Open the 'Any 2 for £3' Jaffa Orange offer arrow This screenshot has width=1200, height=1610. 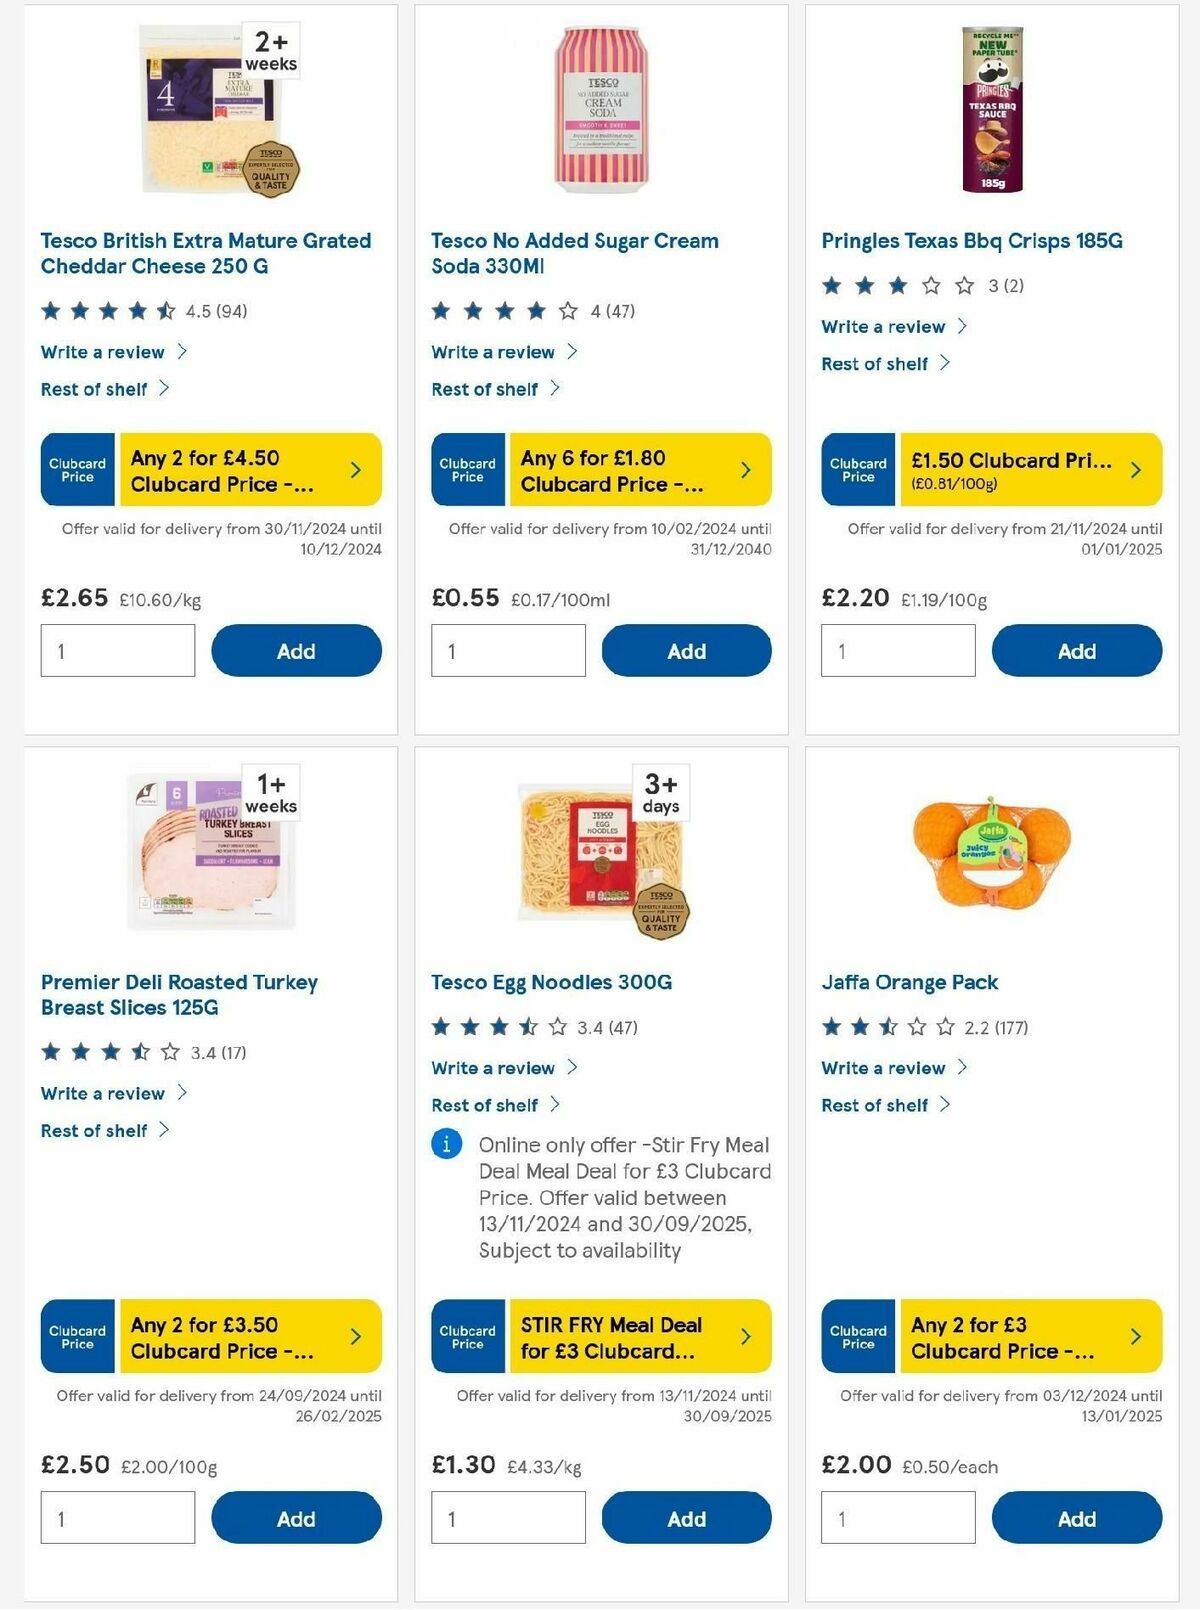pyautogui.click(x=1135, y=1337)
